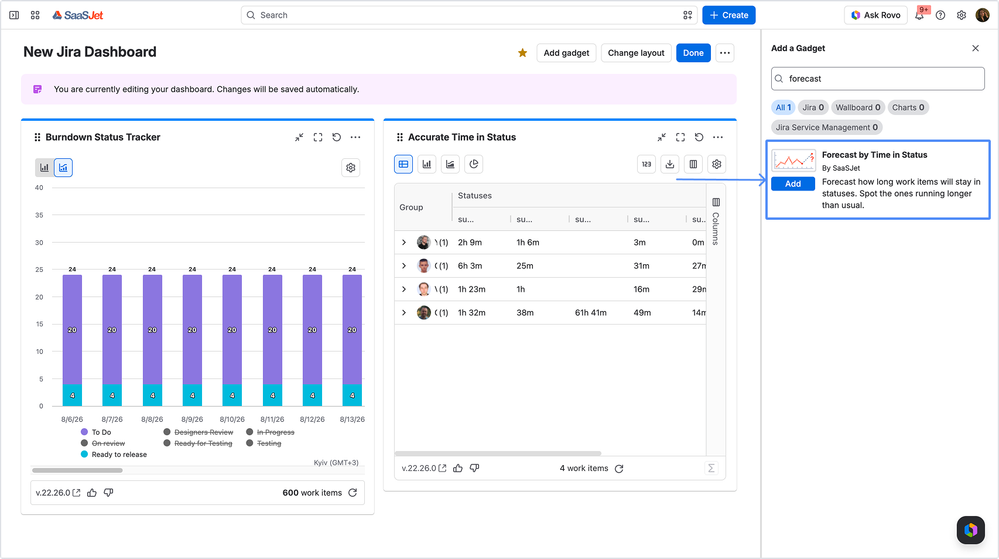Screen dimensions: 999x559
Task: Click the Burndown horizontal scrollbar
Action: point(77,470)
